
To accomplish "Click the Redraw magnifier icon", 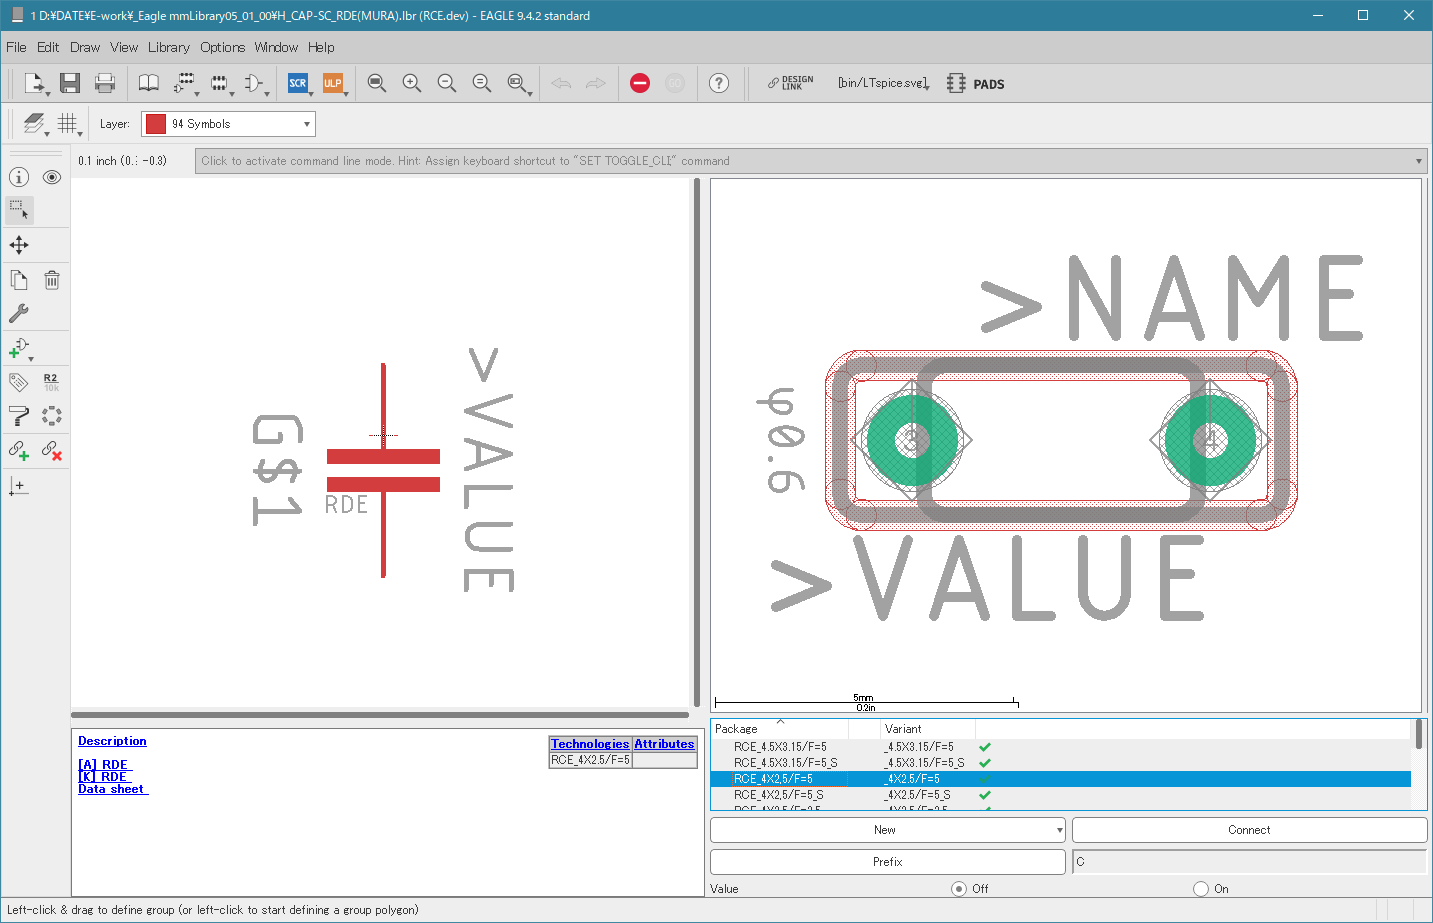I will pyautogui.click(x=482, y=83).
